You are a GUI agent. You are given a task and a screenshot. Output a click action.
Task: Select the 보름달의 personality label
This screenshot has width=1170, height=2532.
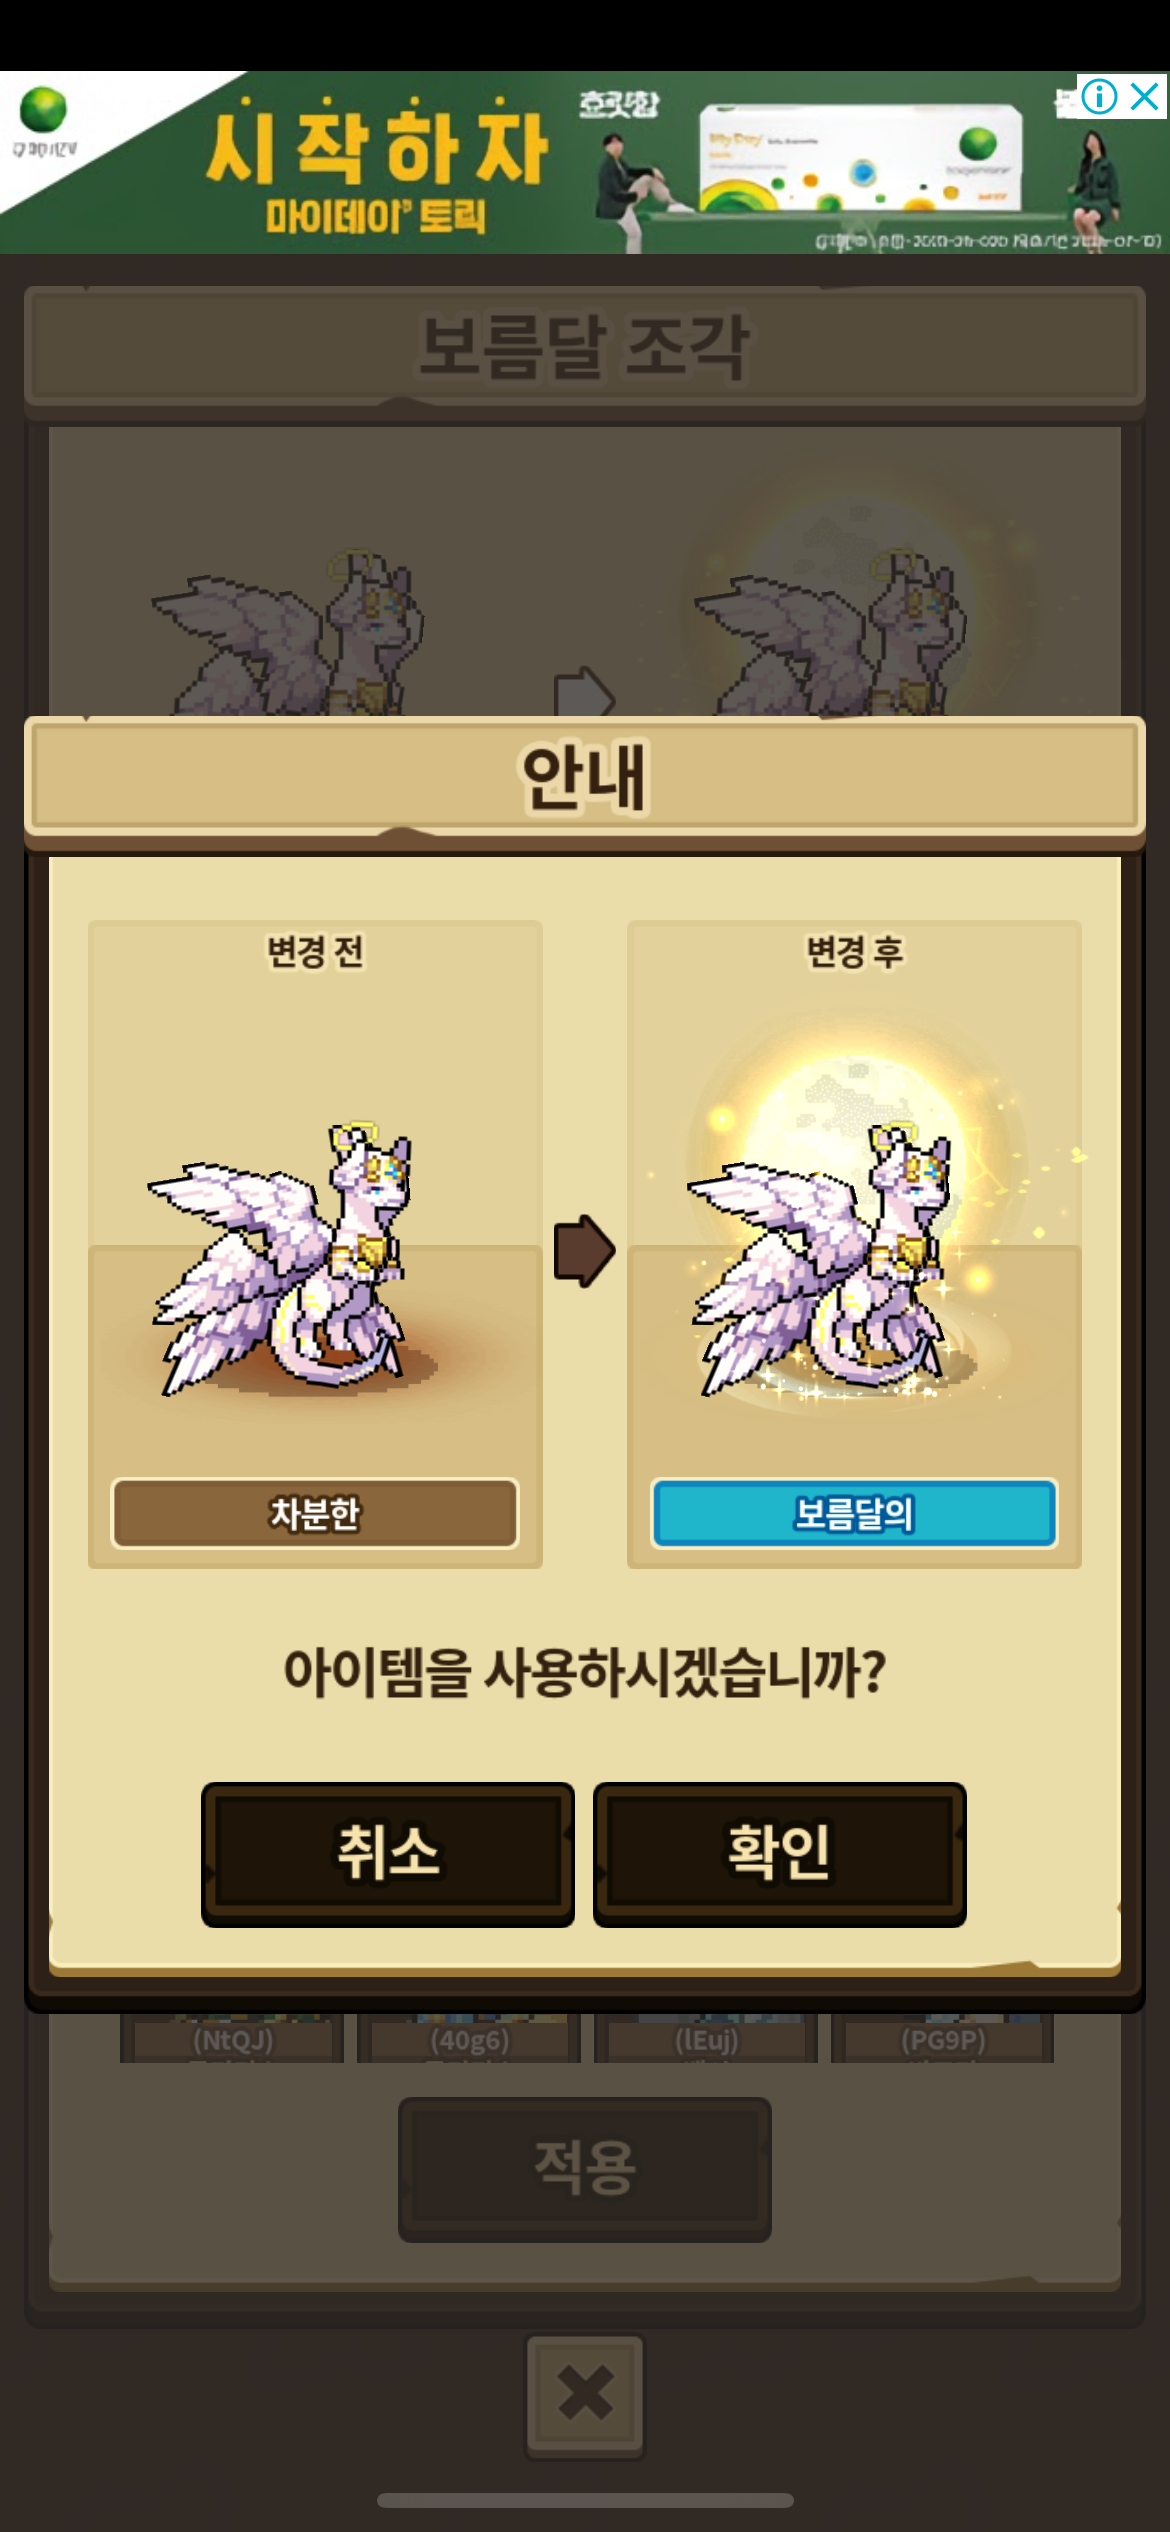[x=854, y=1513]
